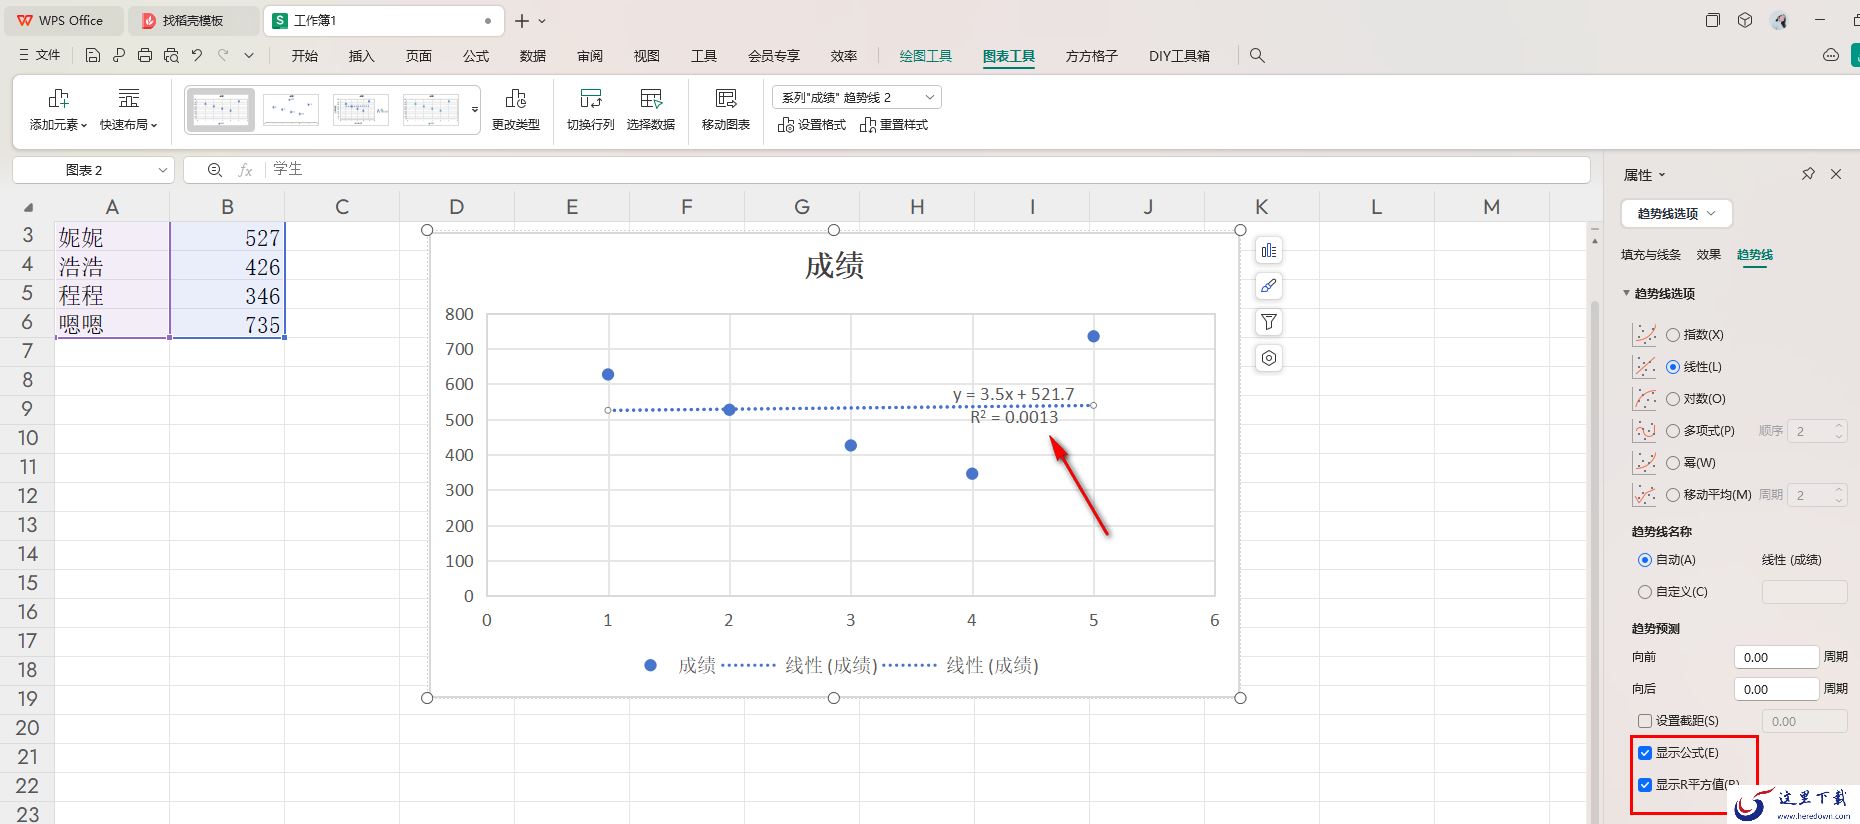Select Moving Average (移动平均) option

pos(1673,495)
